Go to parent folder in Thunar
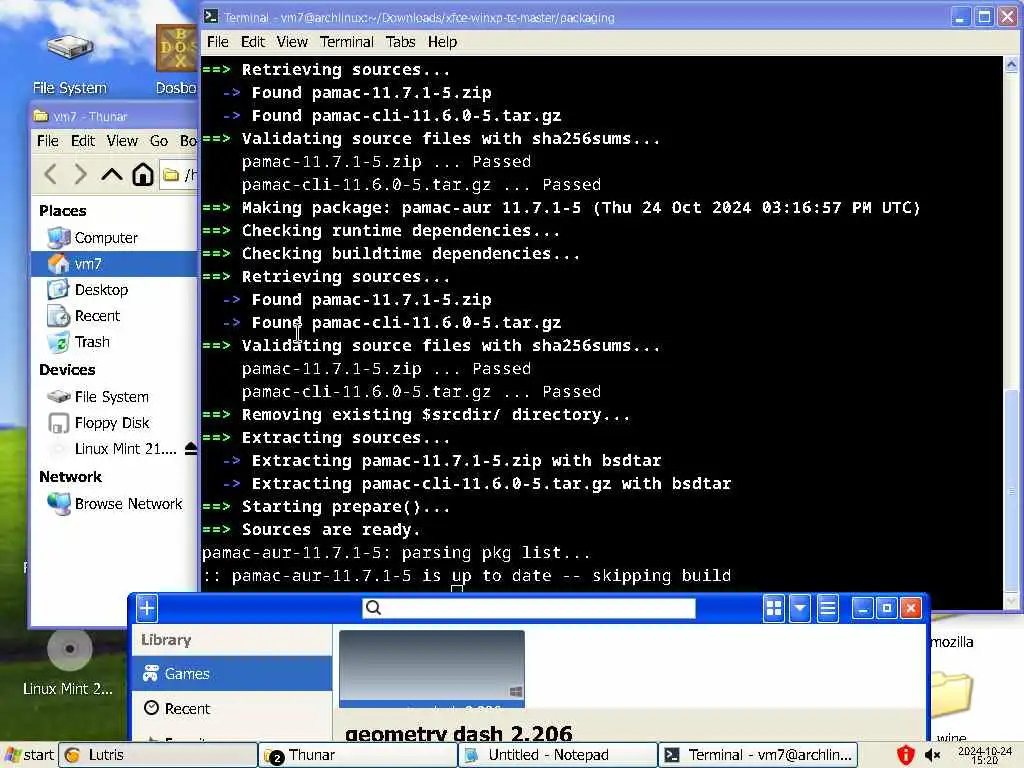This screenshot has width=1024, height=768. (x=112, y=174)
